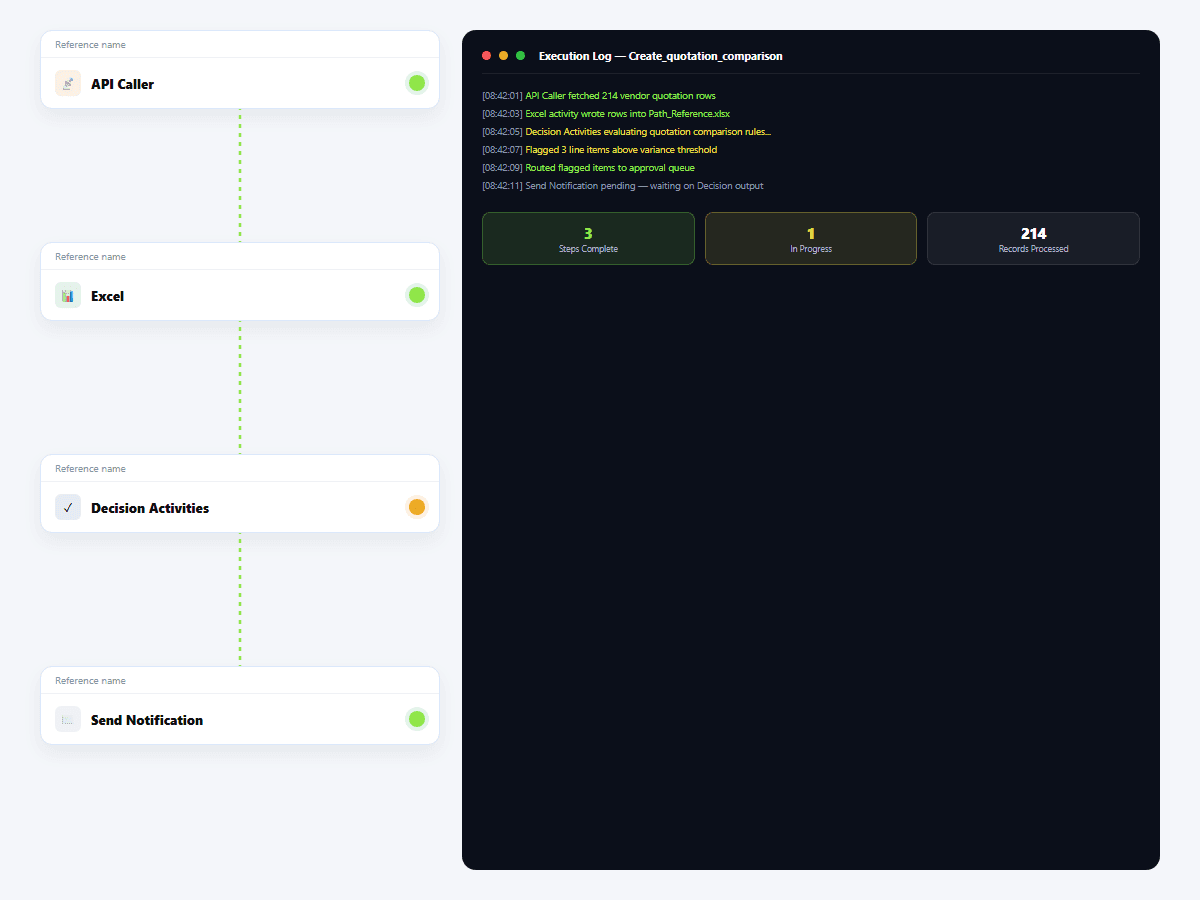
Task: Open the Steps Complete stat card
Action: tap(588, 238)
